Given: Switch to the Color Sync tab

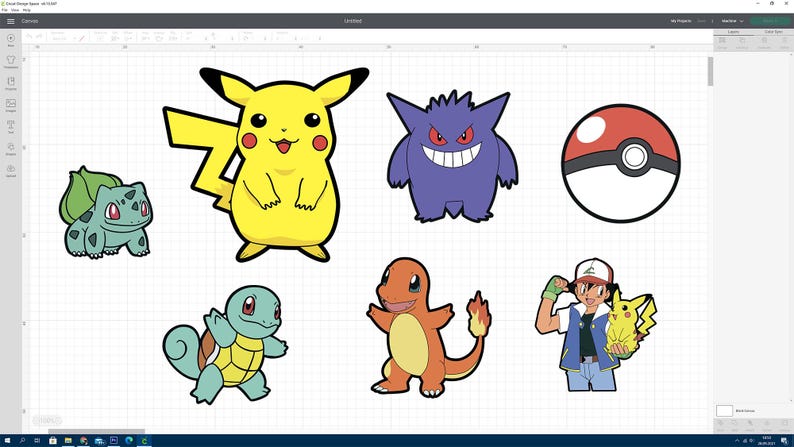Looking at the screenshot, I should tap(773, 32).
